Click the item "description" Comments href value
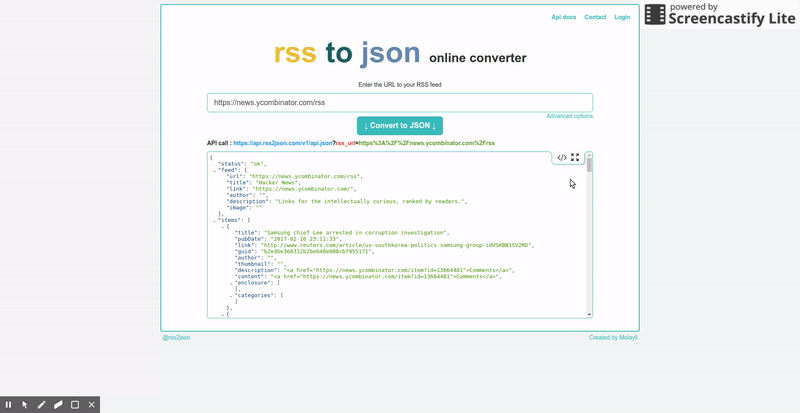The image size is (800, 413). (398, 271)
